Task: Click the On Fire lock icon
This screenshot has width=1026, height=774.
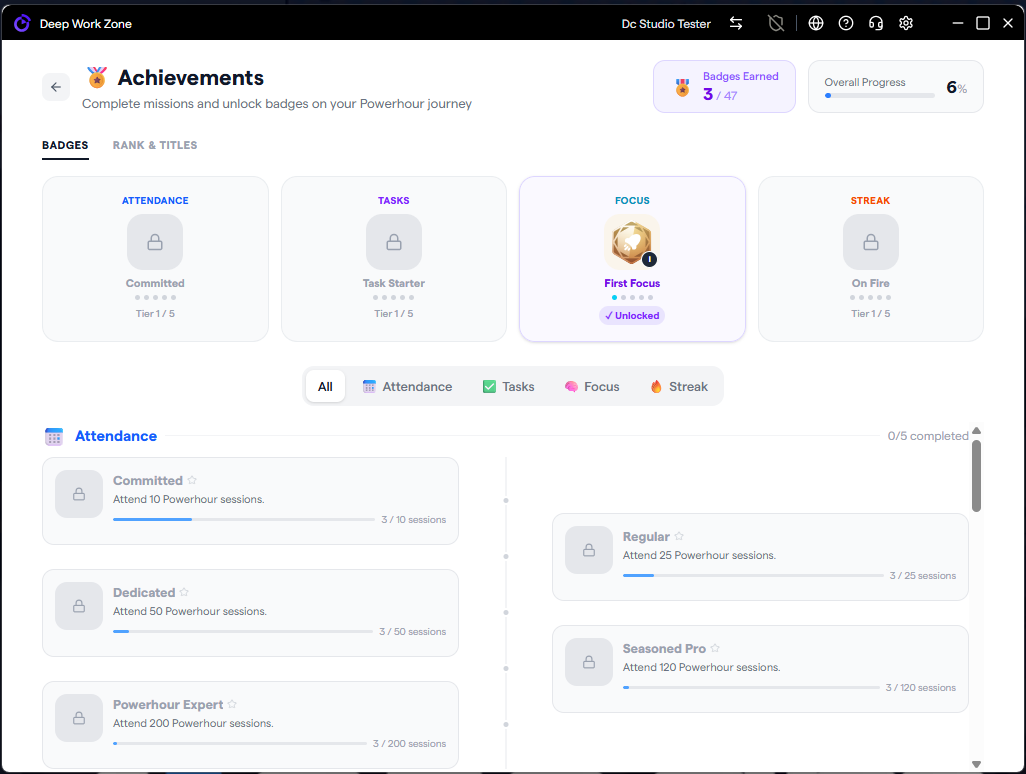Action: tap(871, 242)
